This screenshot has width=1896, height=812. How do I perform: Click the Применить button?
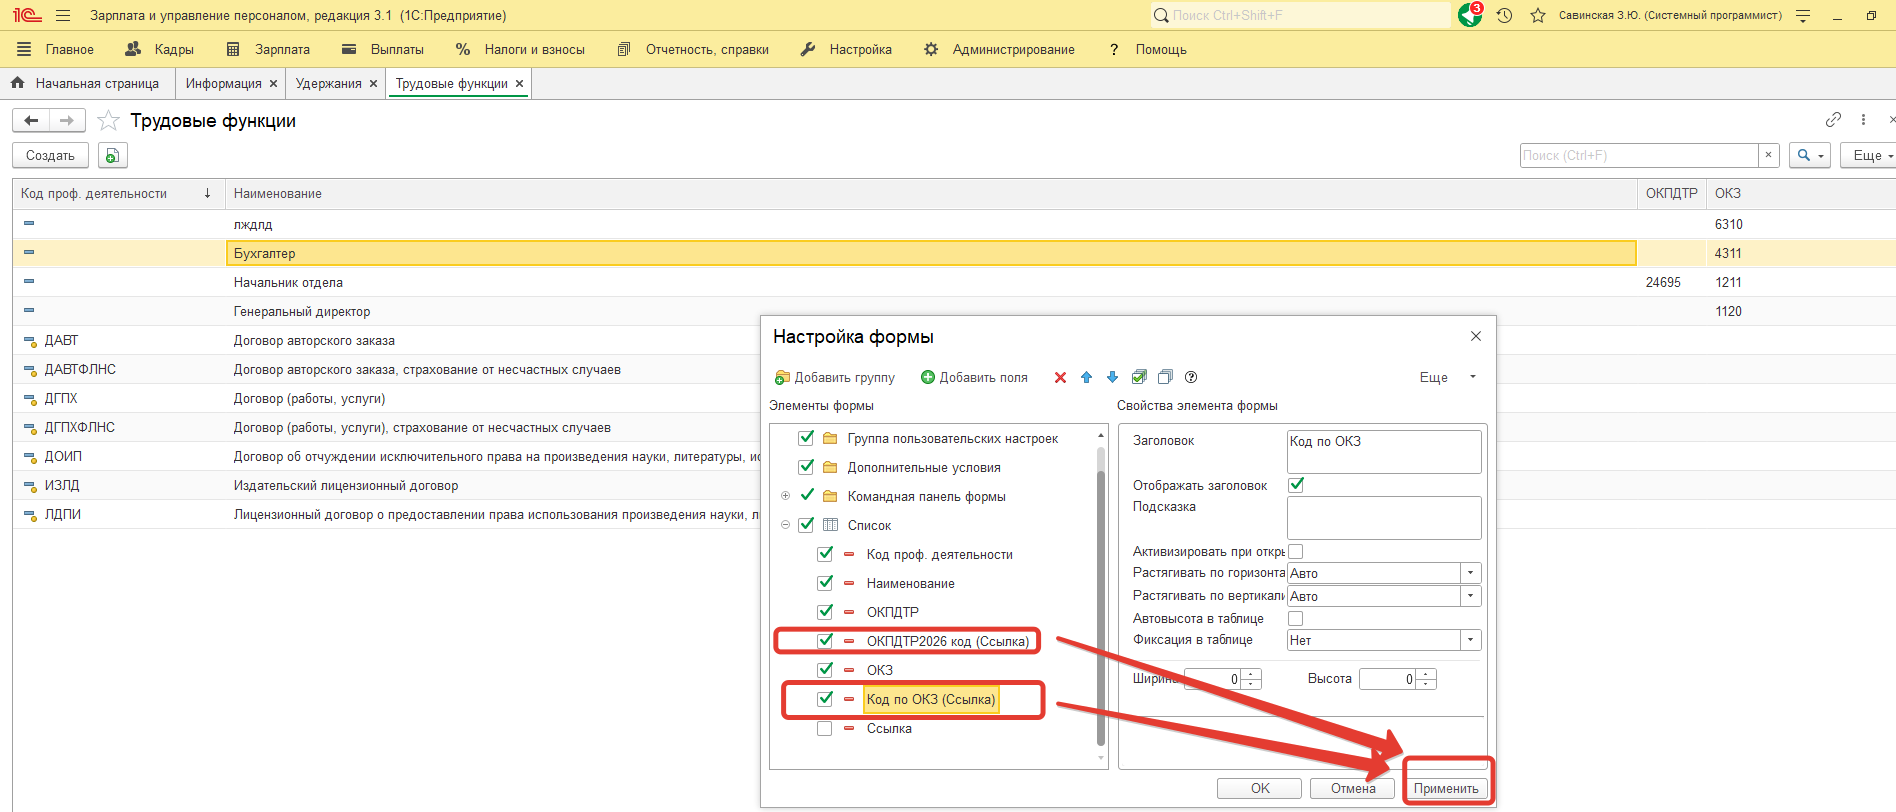point(1445,788)
